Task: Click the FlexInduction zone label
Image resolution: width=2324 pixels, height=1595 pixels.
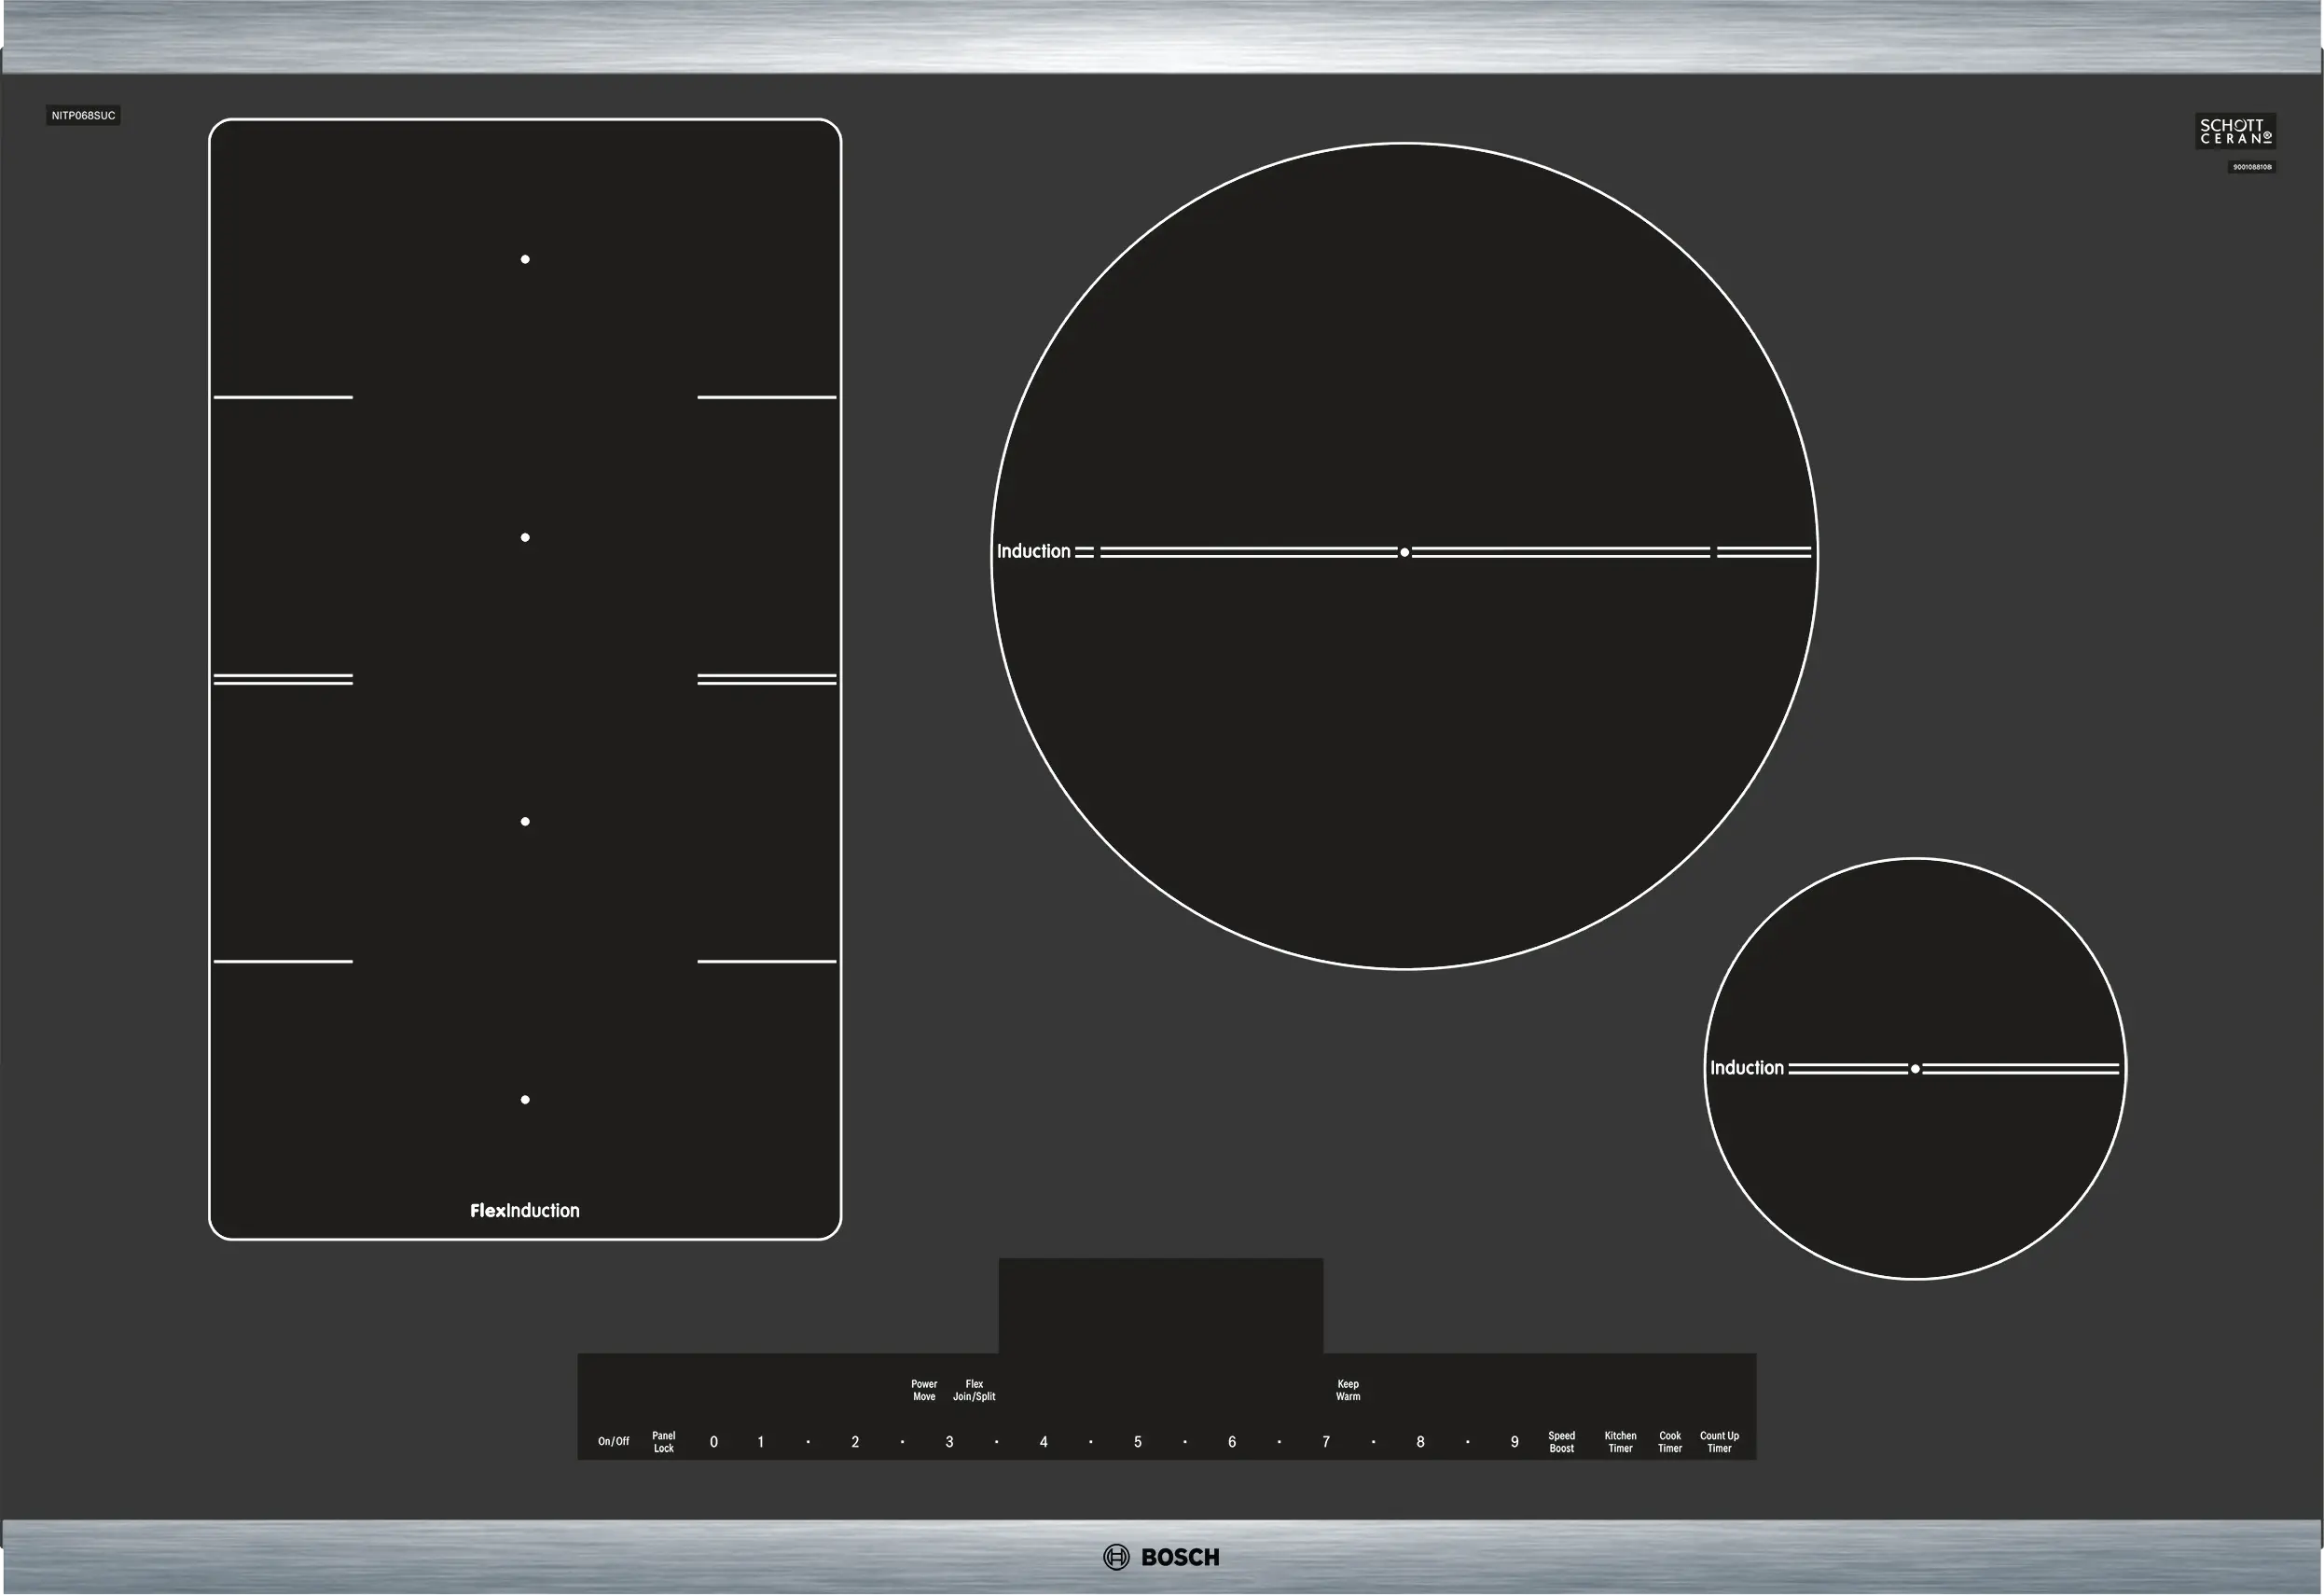Action: pos(525,1210)
